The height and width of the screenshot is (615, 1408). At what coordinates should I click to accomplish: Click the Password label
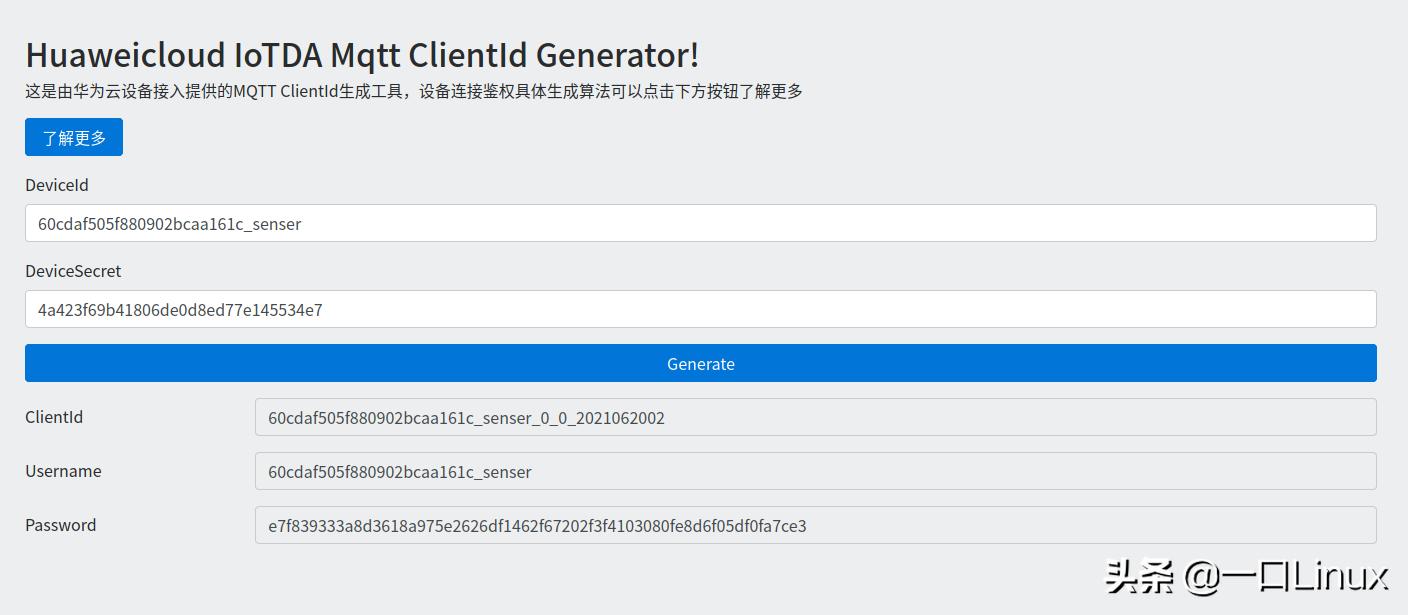point(61,525)
